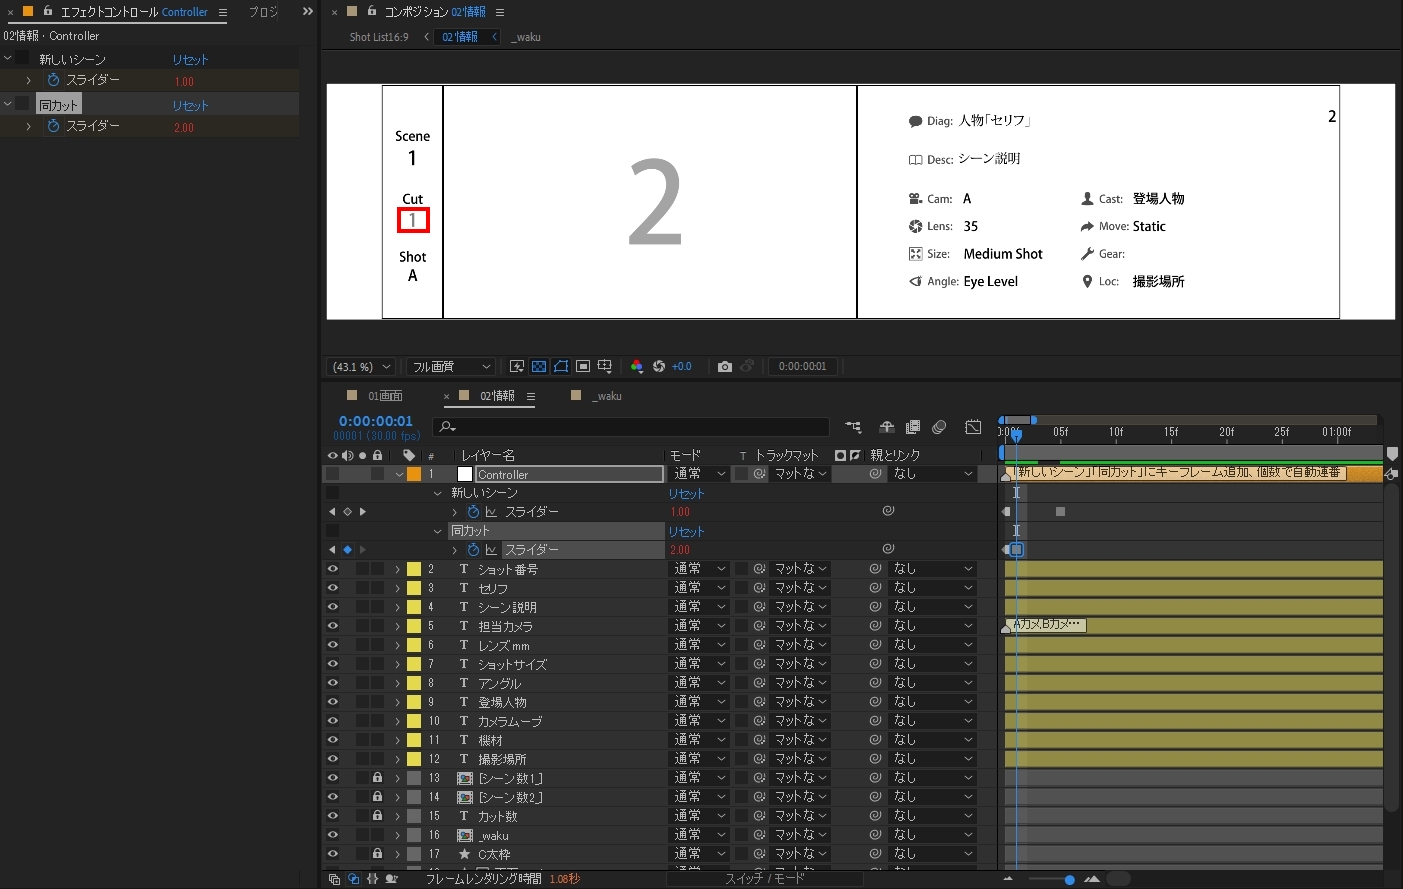Expand the セリフ layer properties
The width and height of the screenshot is (1403, 889).
point(397,588)
